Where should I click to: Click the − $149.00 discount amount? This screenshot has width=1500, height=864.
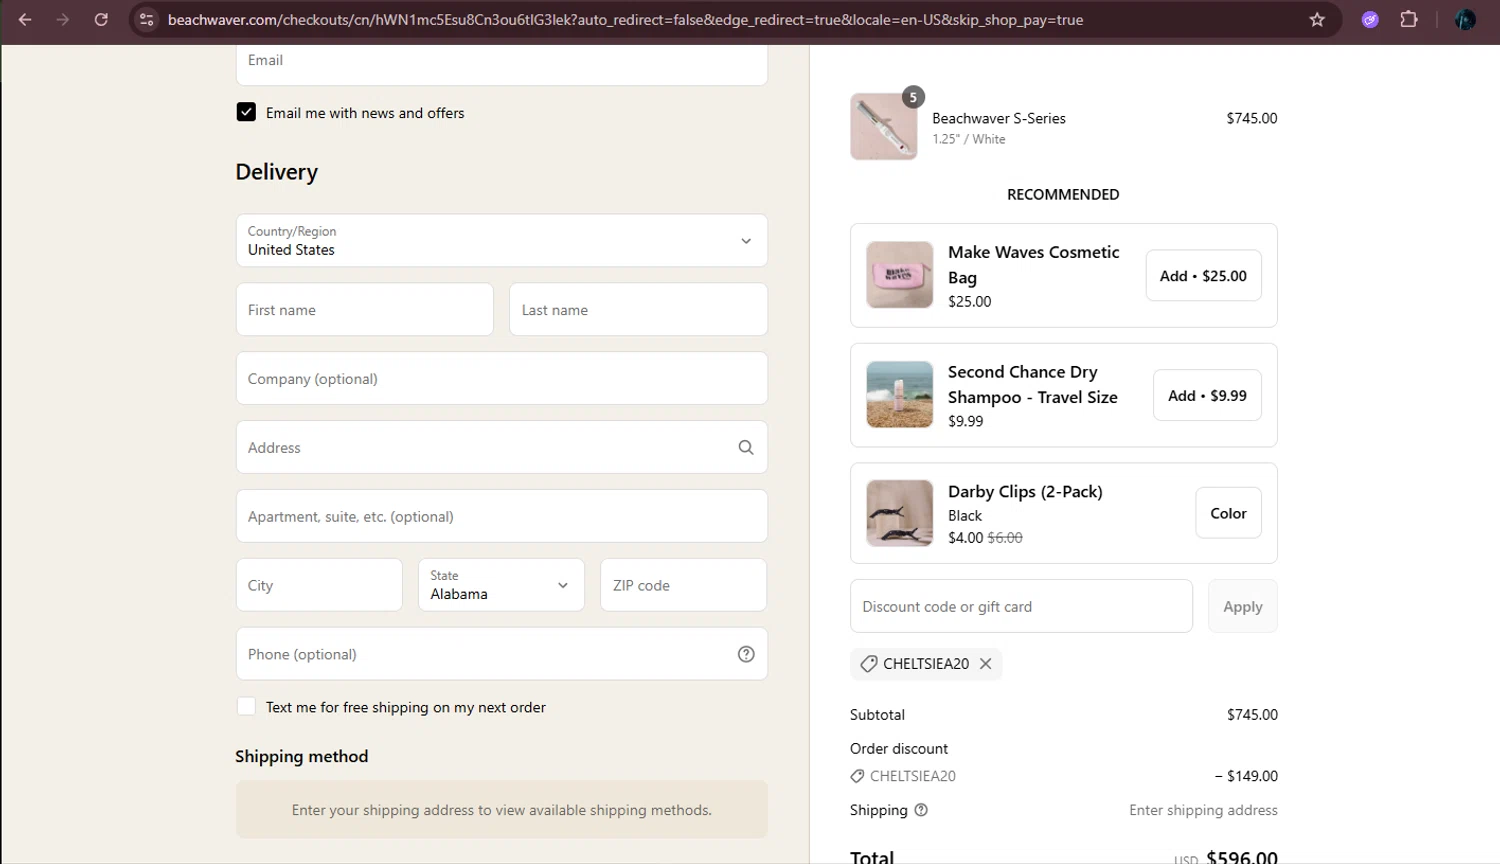click(1246, 776)
